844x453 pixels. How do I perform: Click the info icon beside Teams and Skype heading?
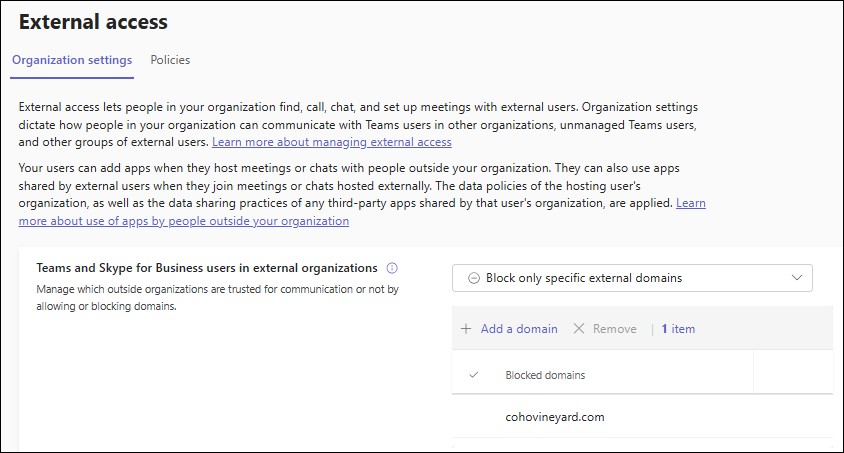pos(392,268)
